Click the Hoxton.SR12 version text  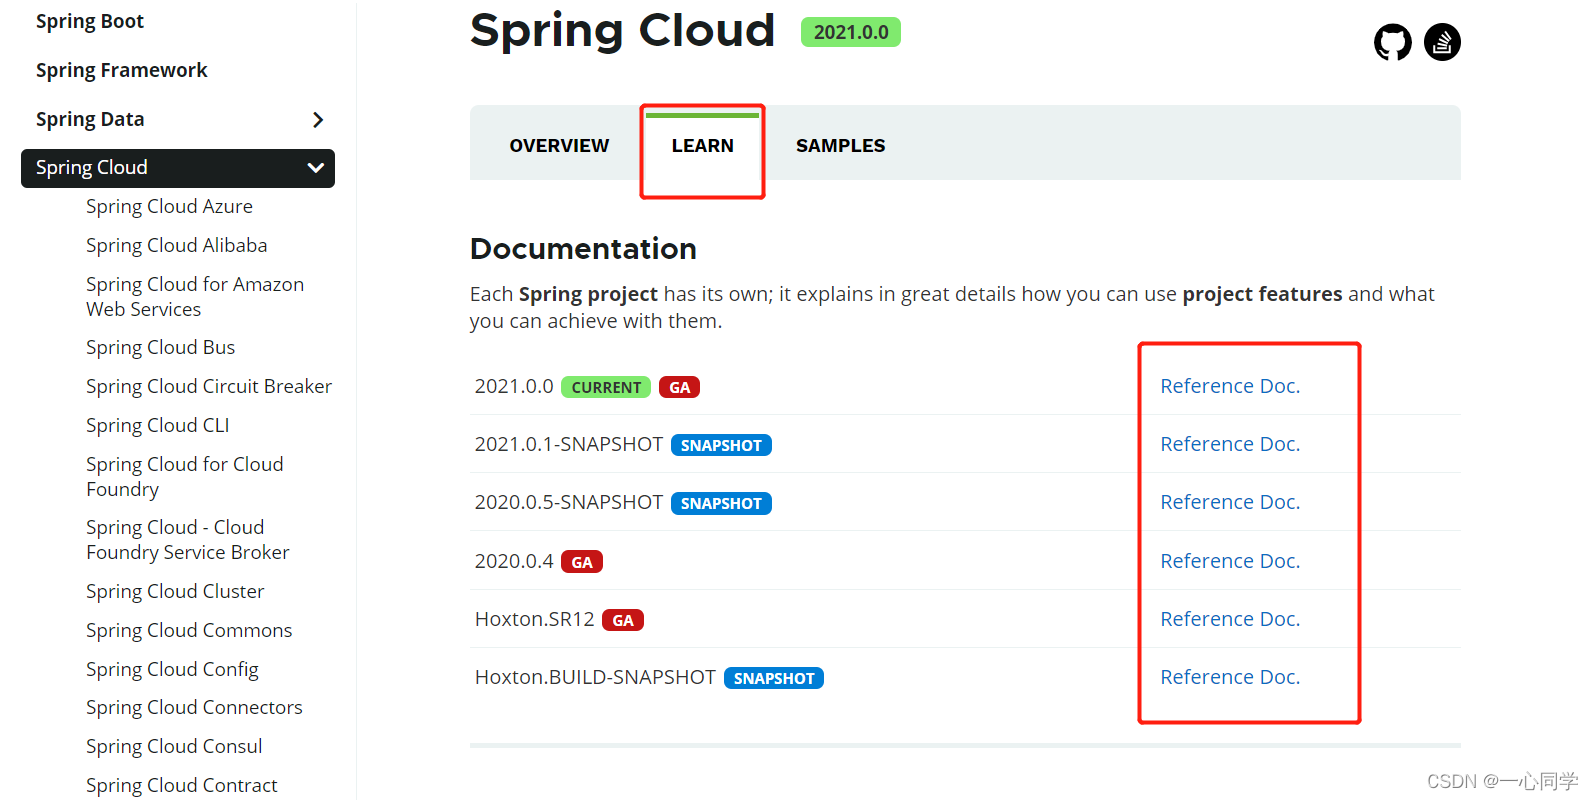coord(535,619)
